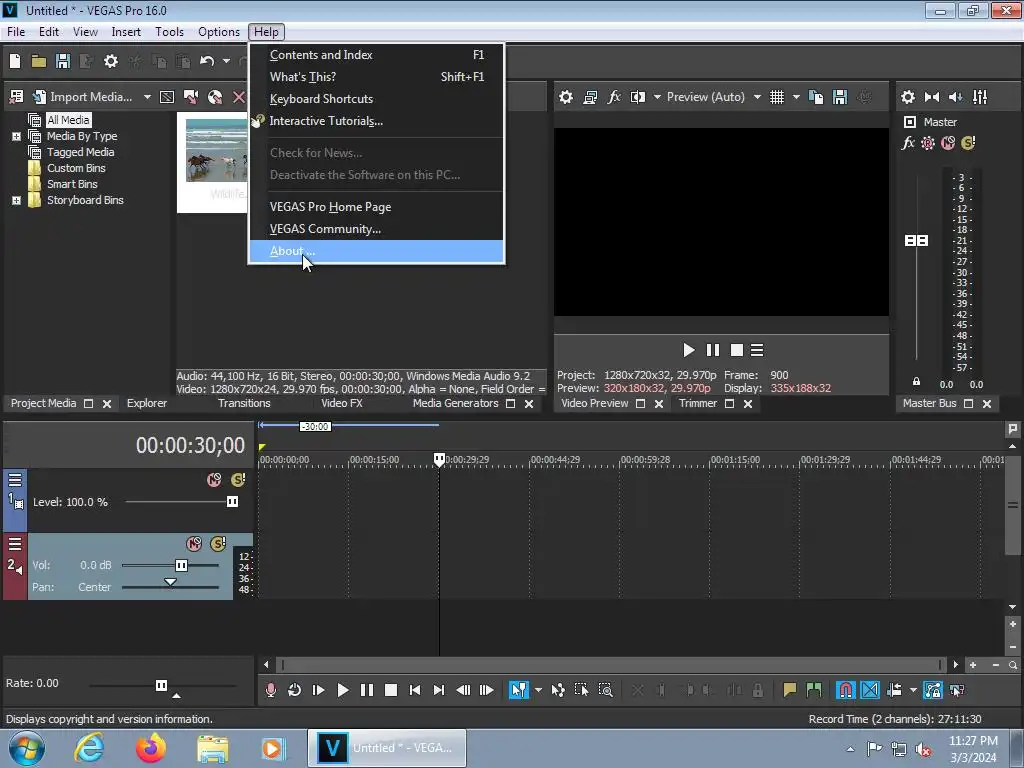The image size is (1024, 768).
Task: Mute video track 1
Action: pyautogui.click(x=214, y=480)
